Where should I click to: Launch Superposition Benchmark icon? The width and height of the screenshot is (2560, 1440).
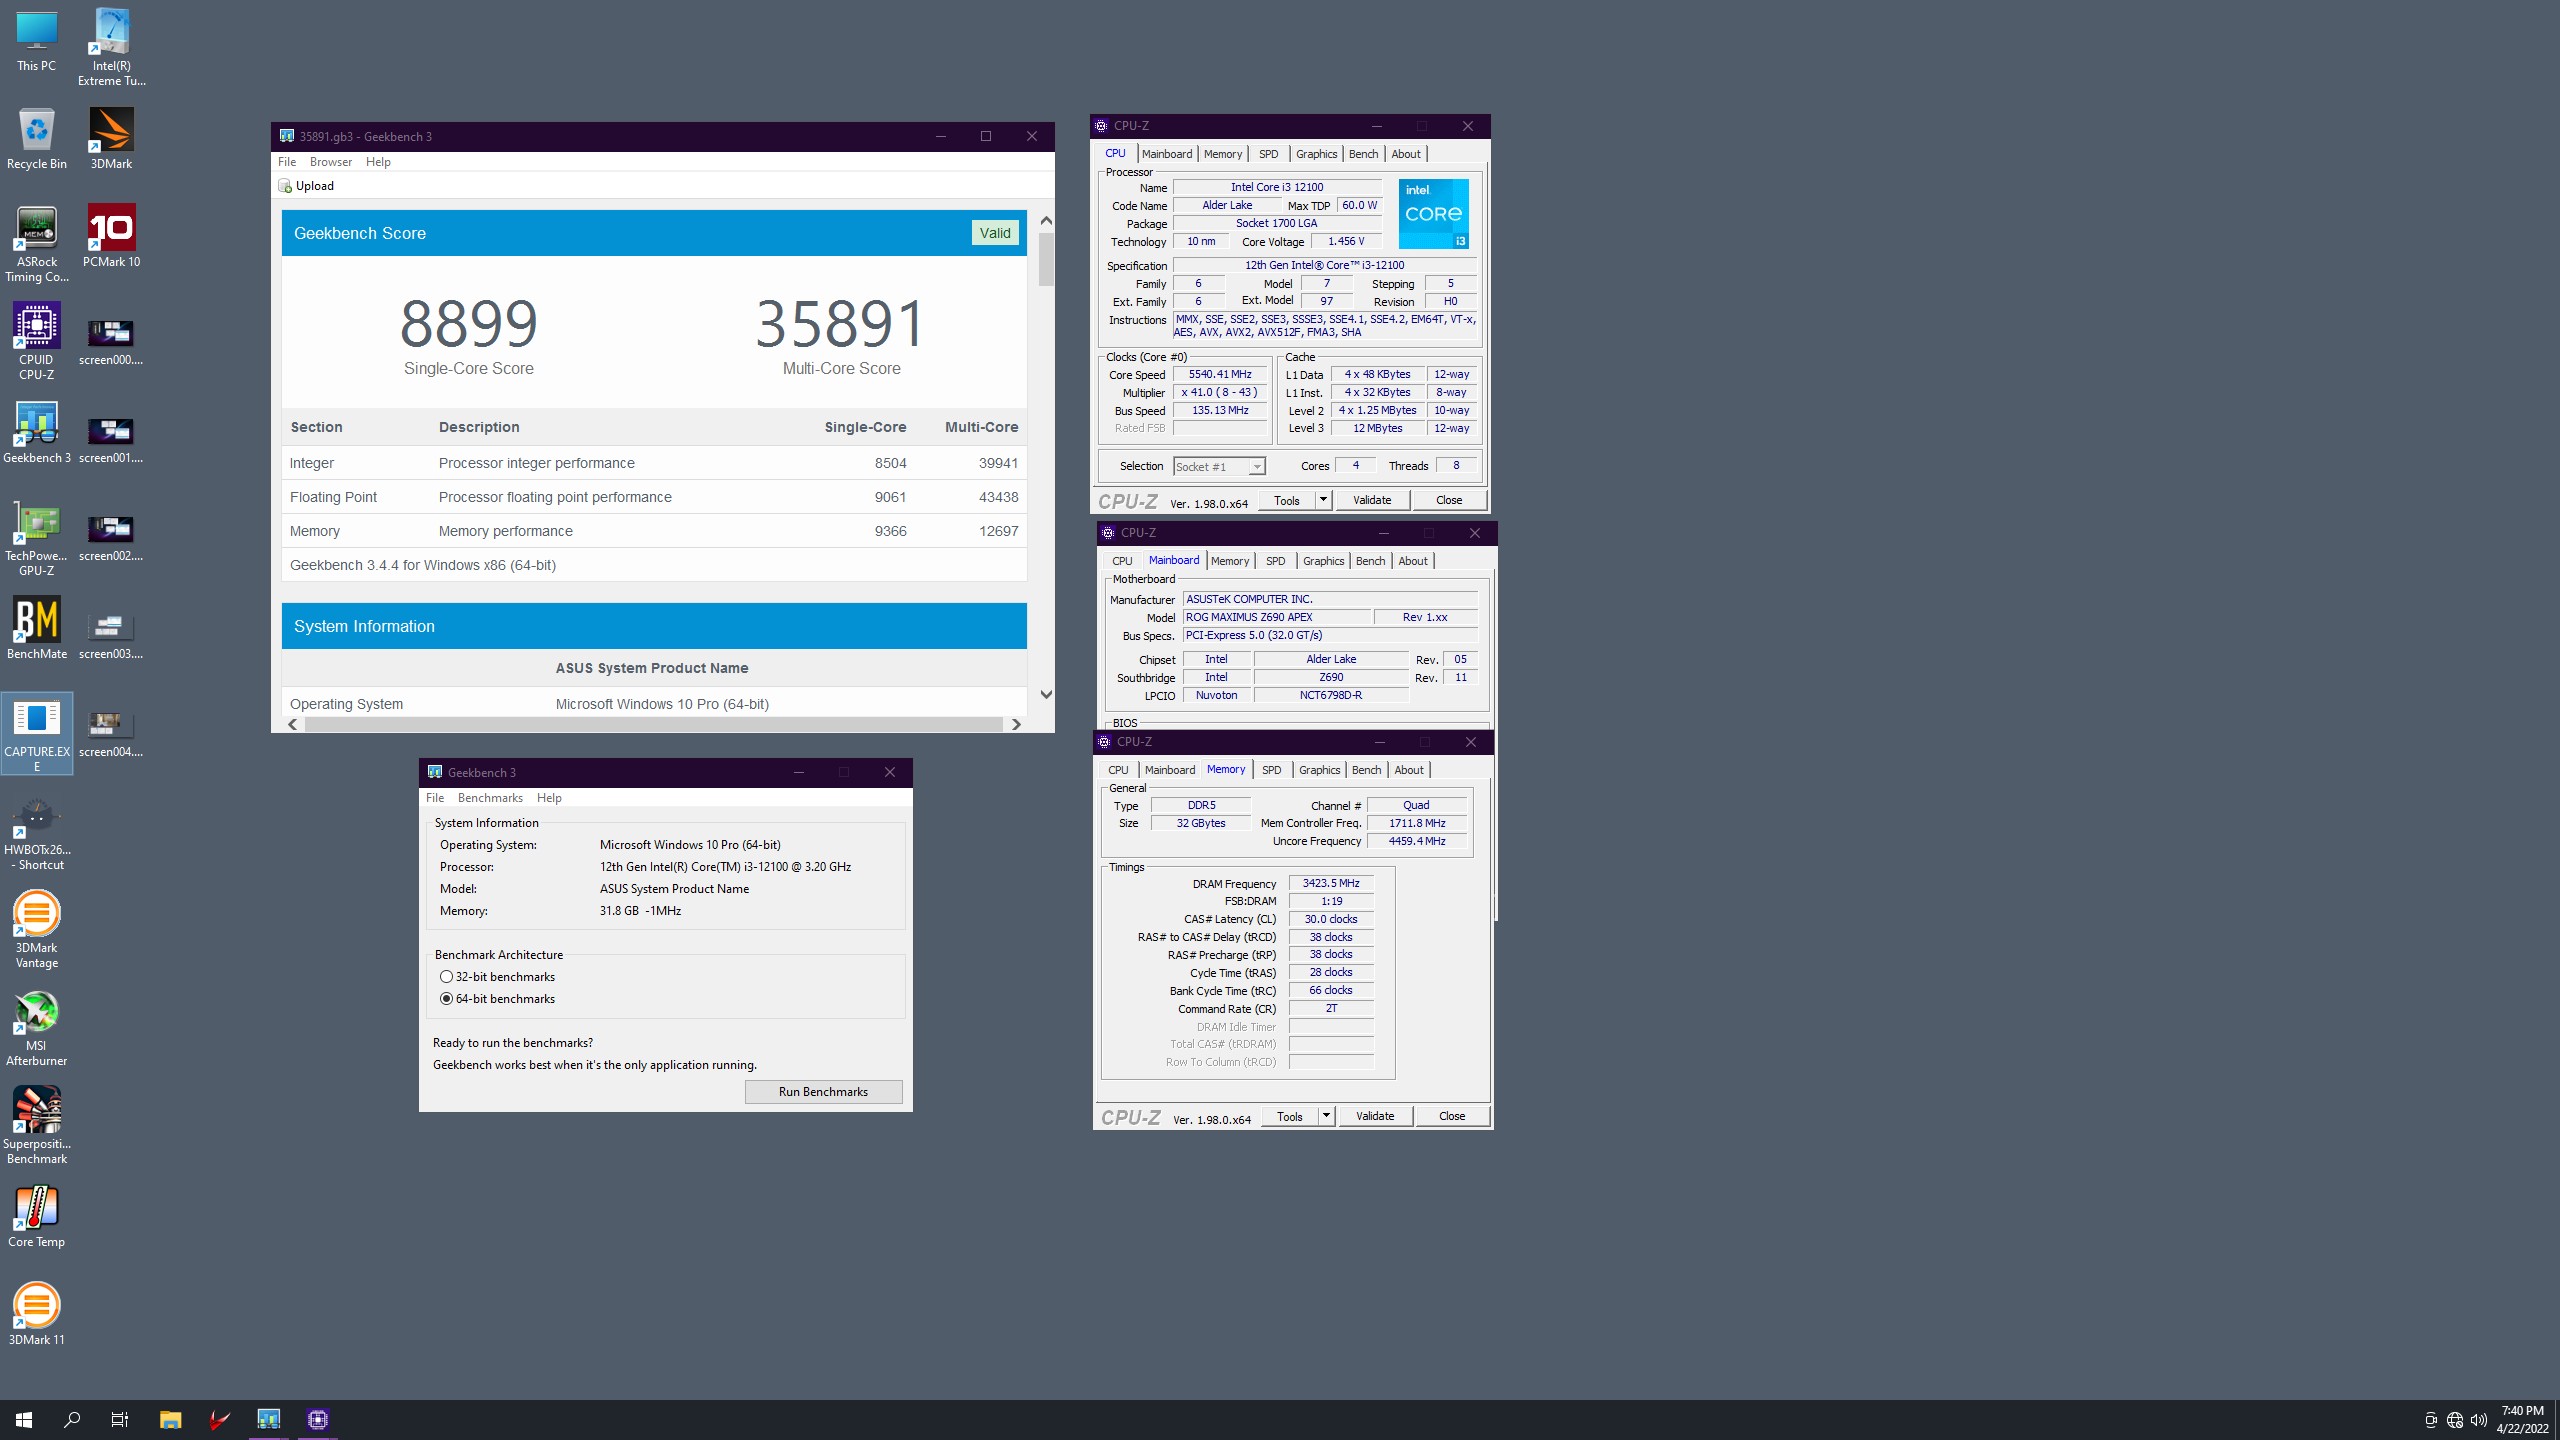tap(37, 1126)
